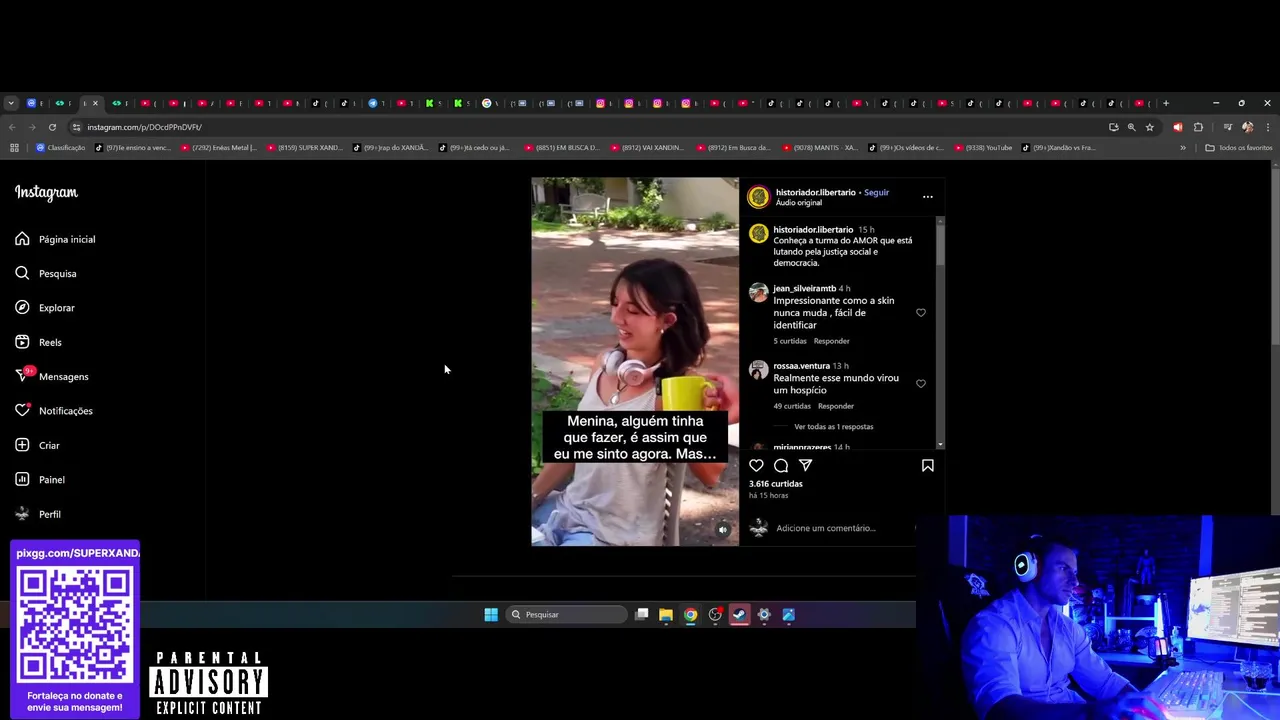Open the Chrome three-dot menu

[1268, 127]
